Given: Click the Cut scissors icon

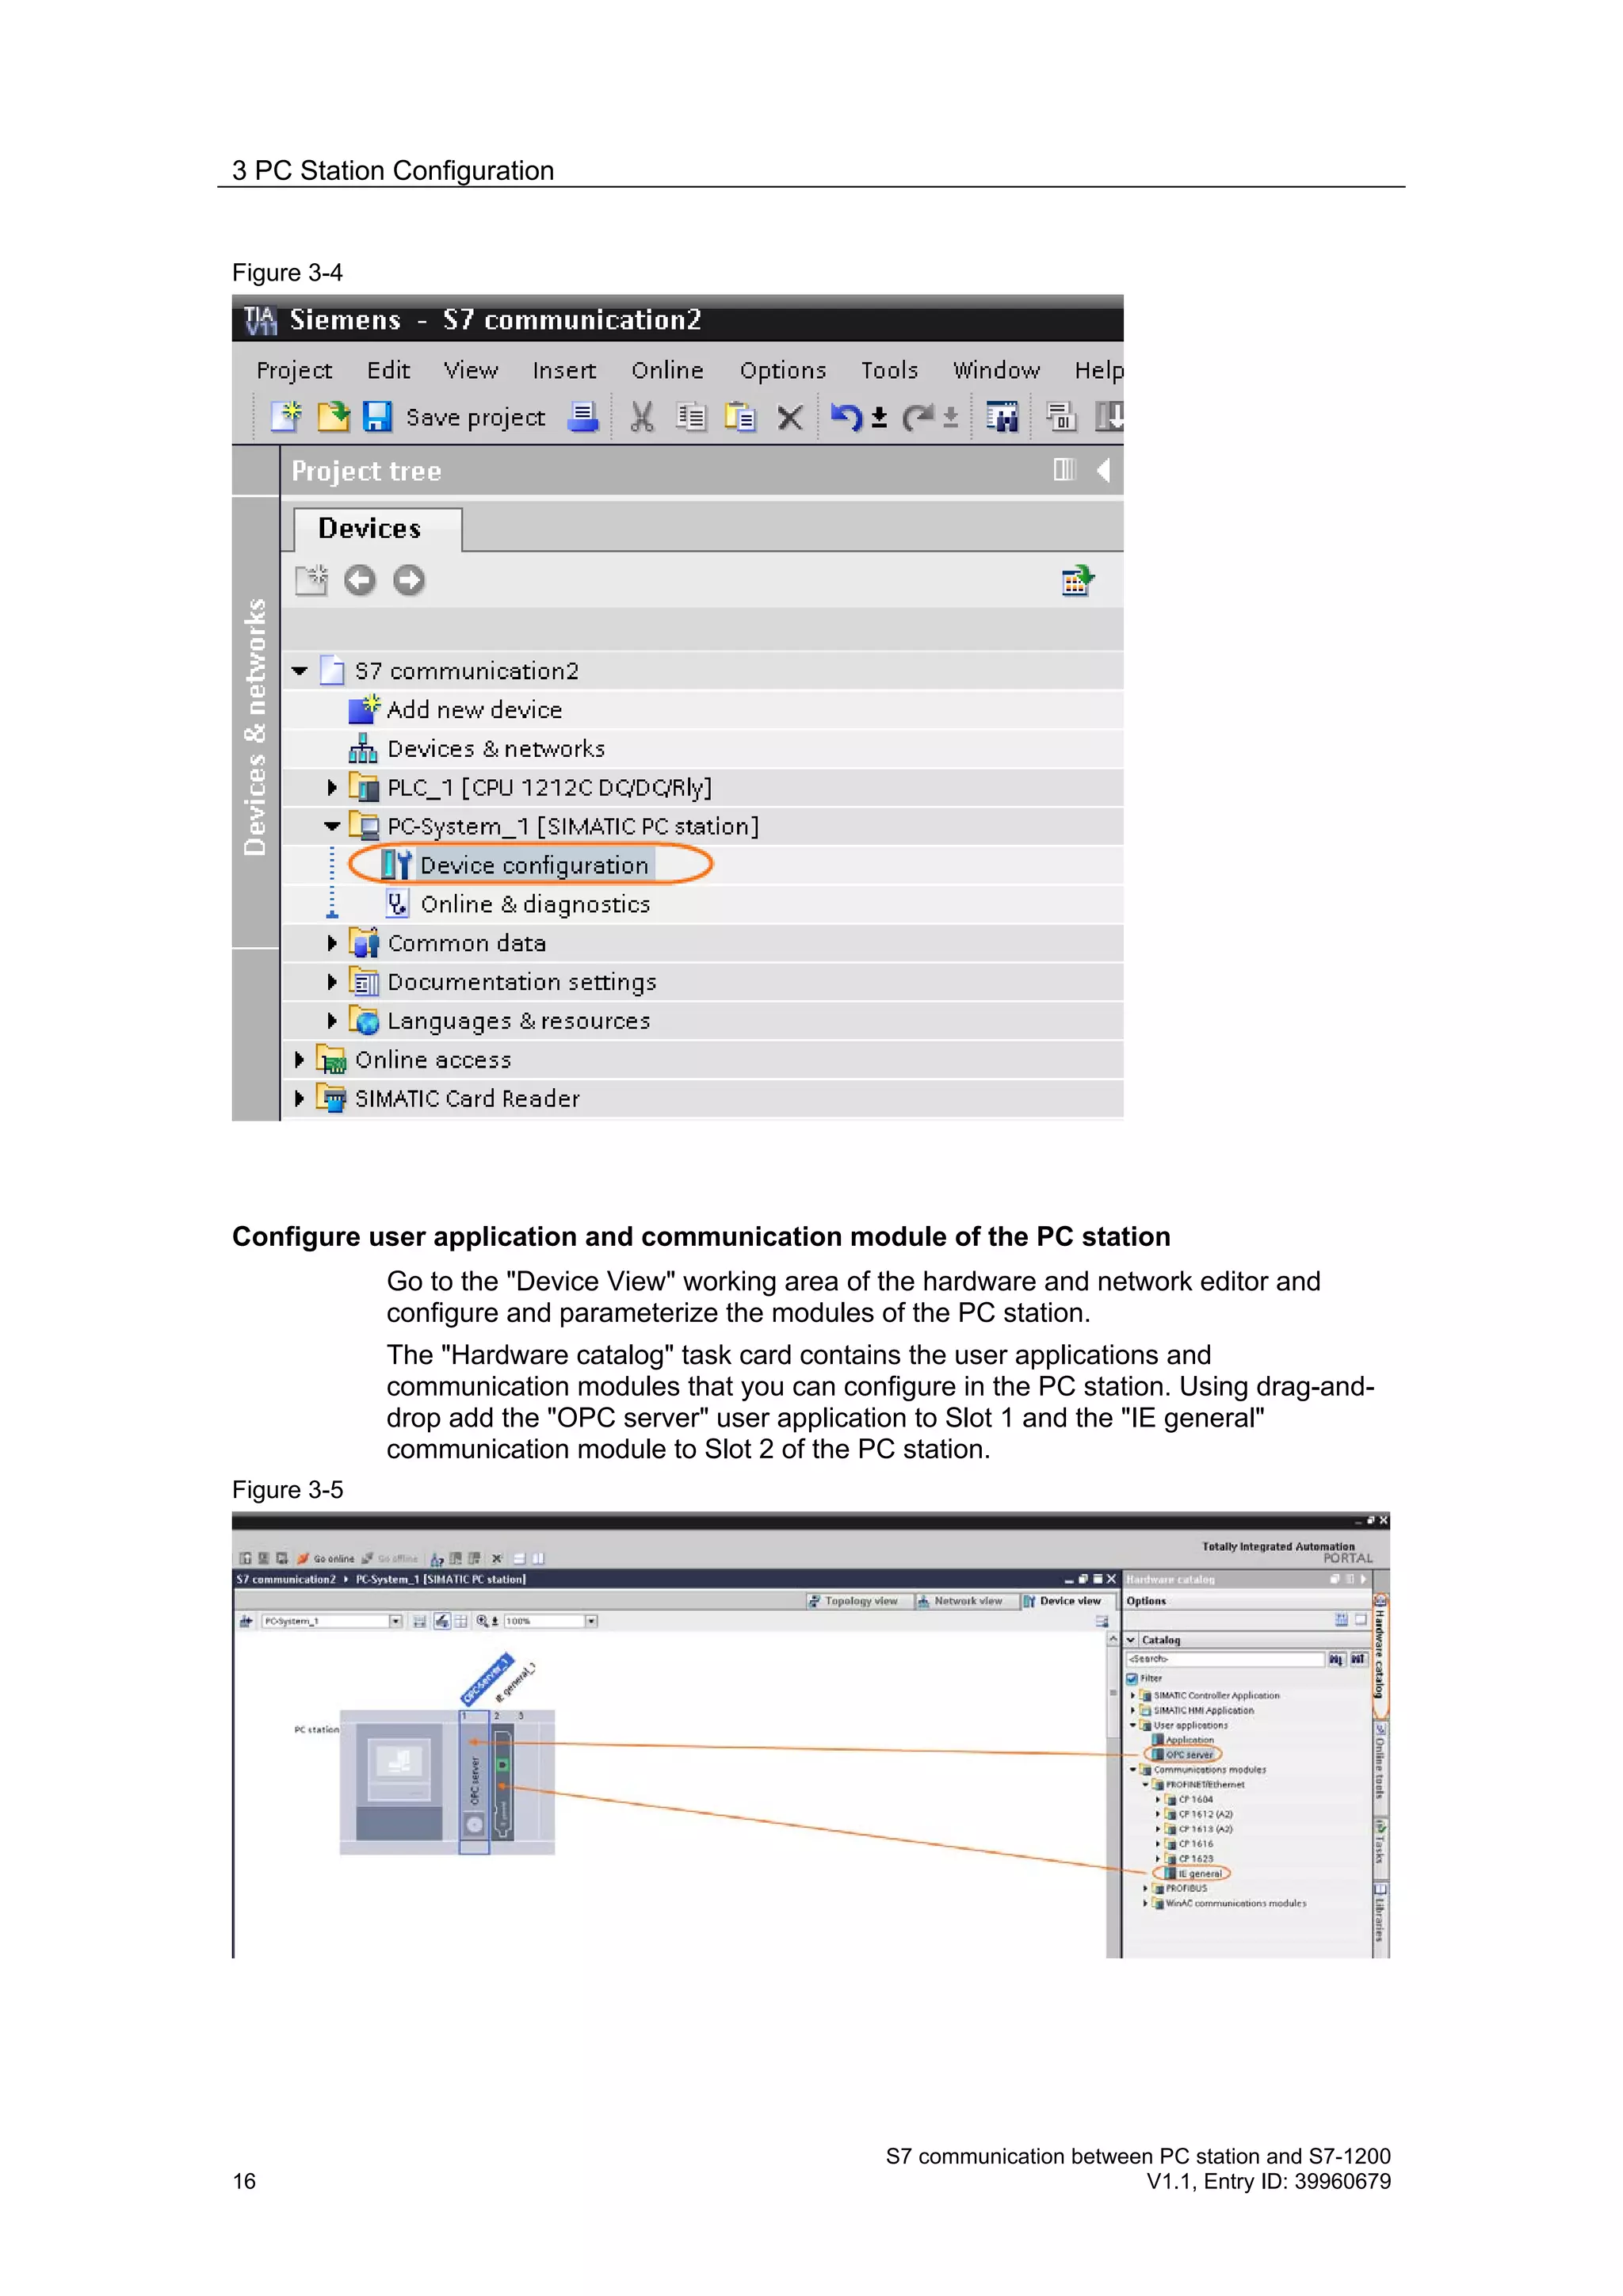Looking at the screenshot, I should tap(641, 417).
